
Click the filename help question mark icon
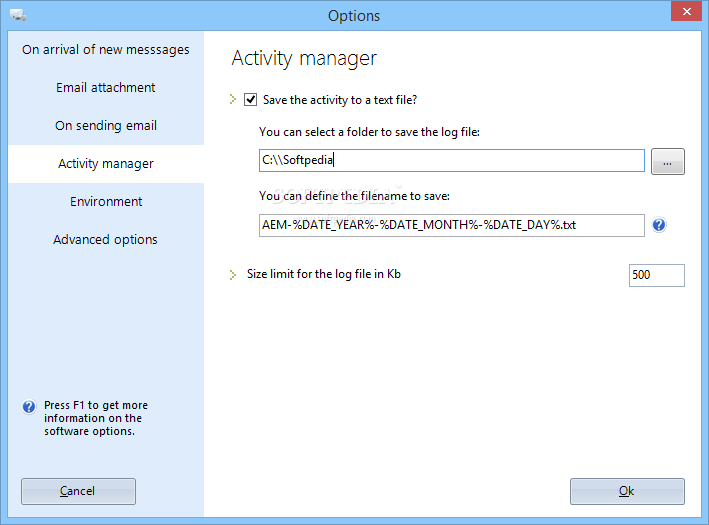(x=659, y=225)
